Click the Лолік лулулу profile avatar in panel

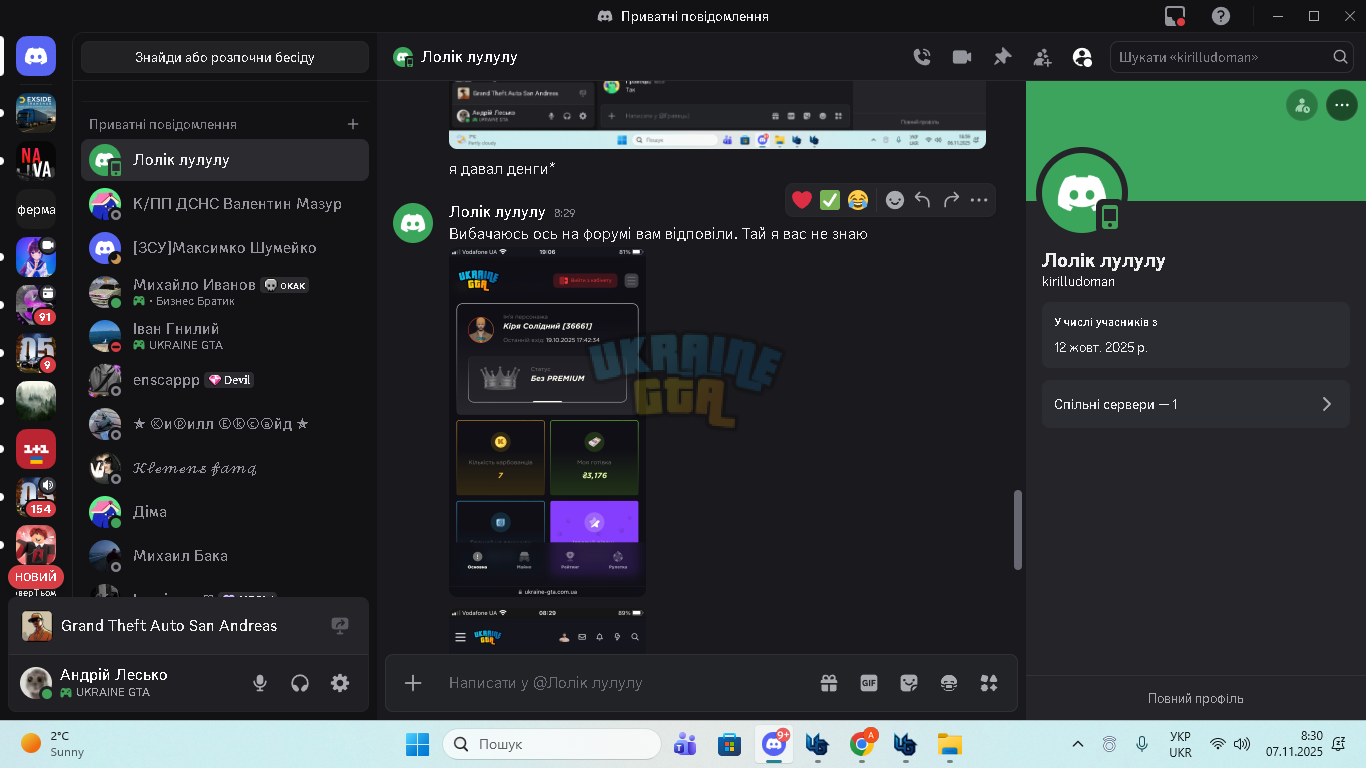1082,191
